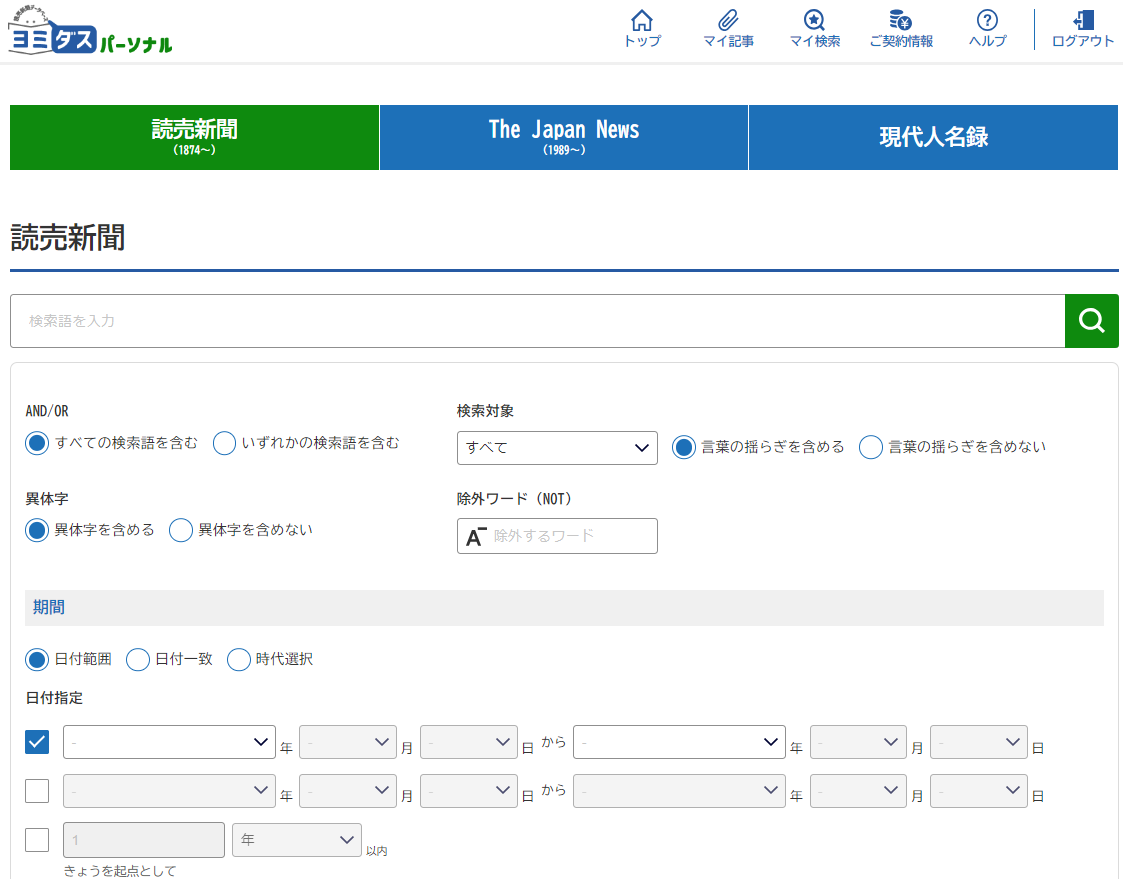Switch to 現代人名録 tab
1123x879 pixels.
pyautogui.click(x=933, y=138)
